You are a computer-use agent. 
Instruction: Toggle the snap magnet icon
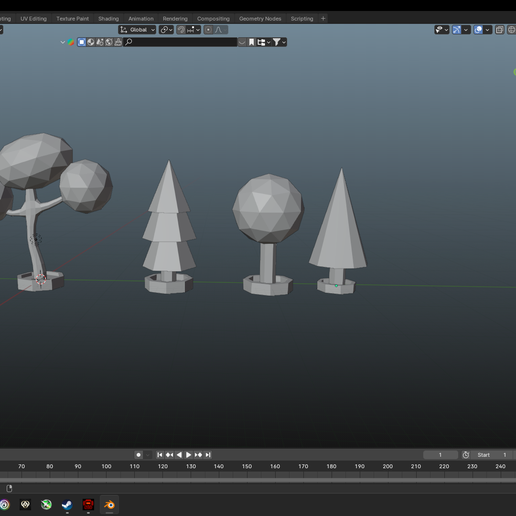181,30
